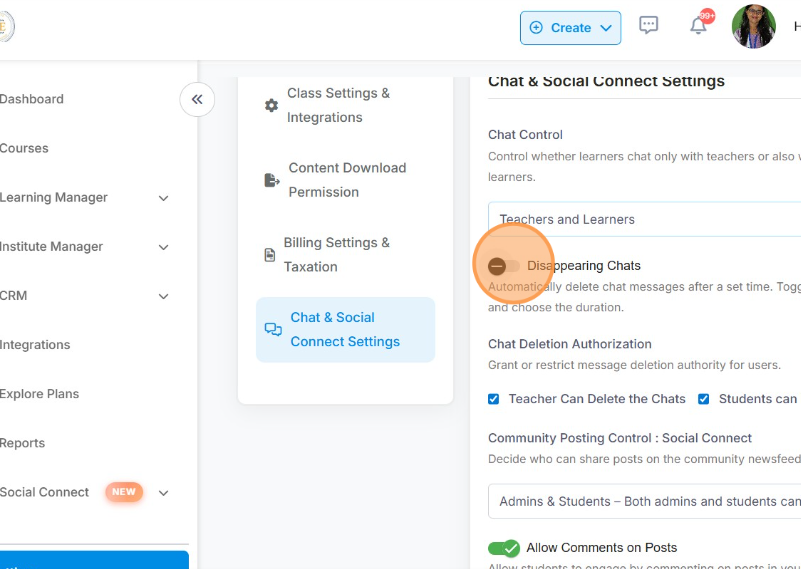Viewport: 801px width, 569px height.
Task: Open the notifications bell icon
Action: [699, 27]
